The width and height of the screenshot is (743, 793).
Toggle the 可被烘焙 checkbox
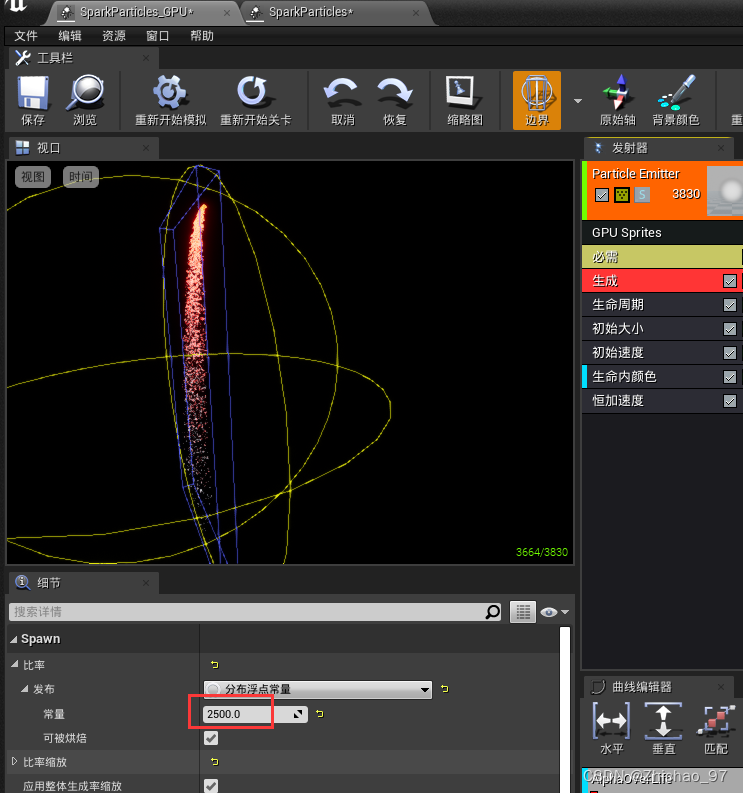(x=211, y=738)
